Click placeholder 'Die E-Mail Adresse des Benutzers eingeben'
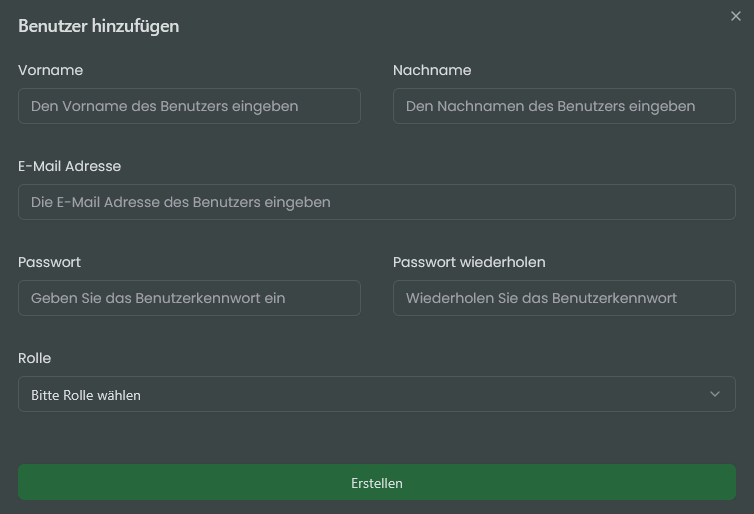Image resolution: width=754 pixels, height=514 pixels. 181,202
